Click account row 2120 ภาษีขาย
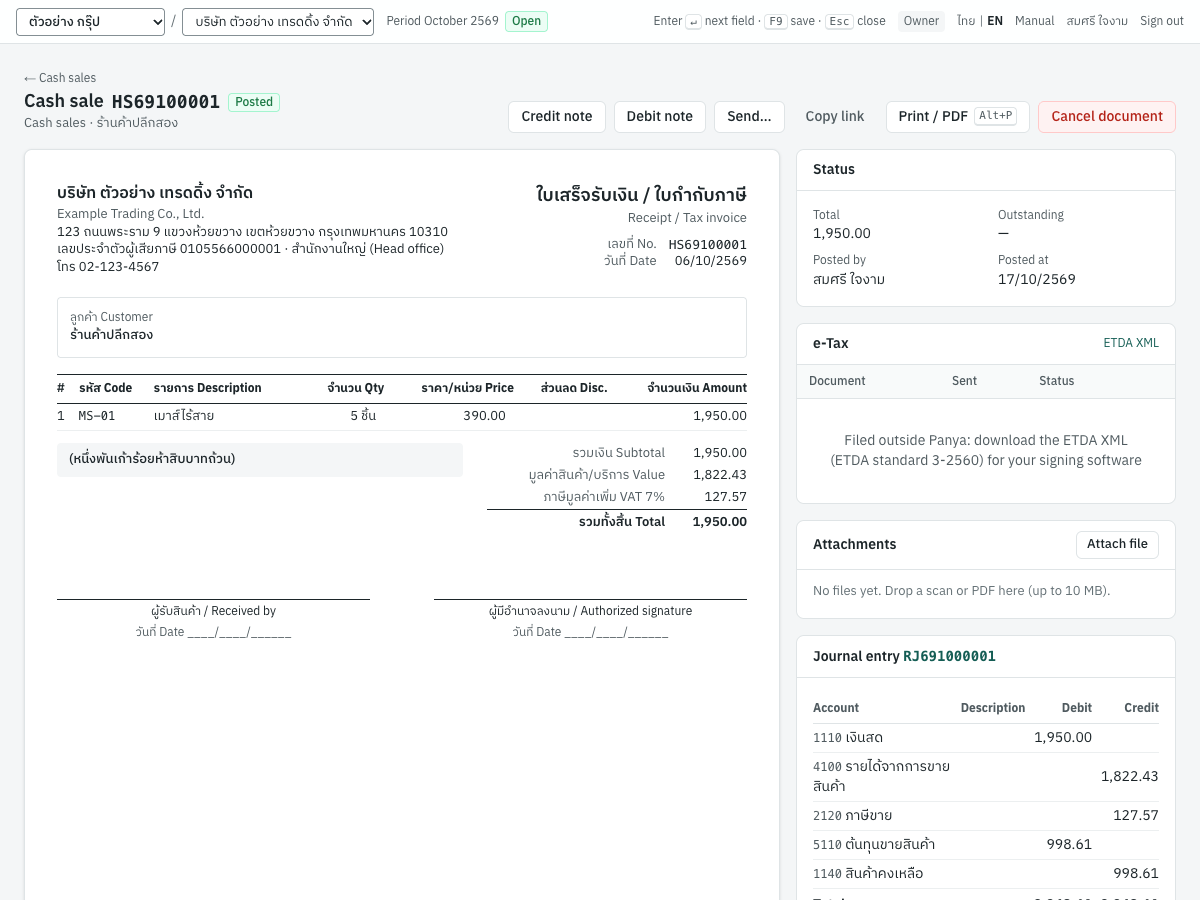Screen dimensions: 1200x900 tap(986, 816)
